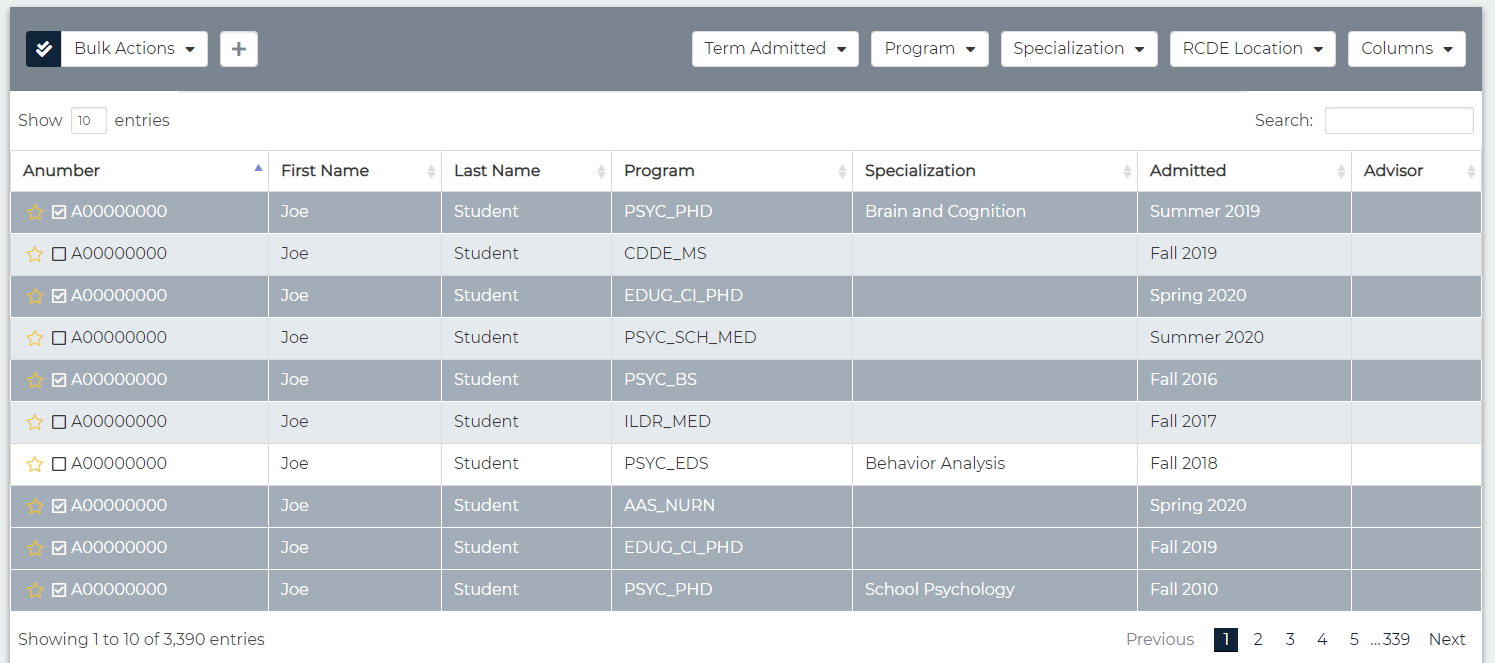Click the Next pagination link
The height and width of the screenshot is (663, 1495).
[1446, 640]
